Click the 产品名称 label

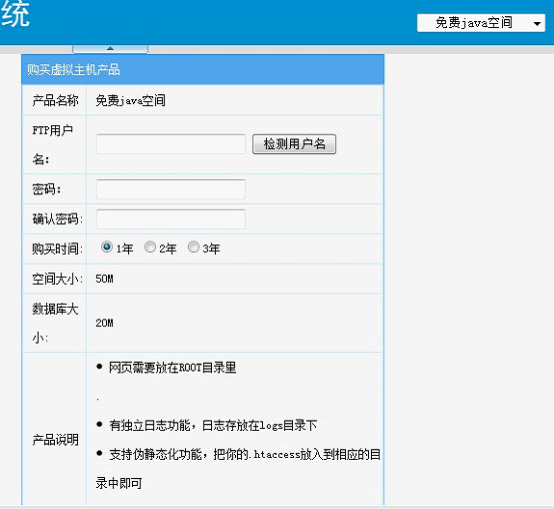tap(55, 101)
